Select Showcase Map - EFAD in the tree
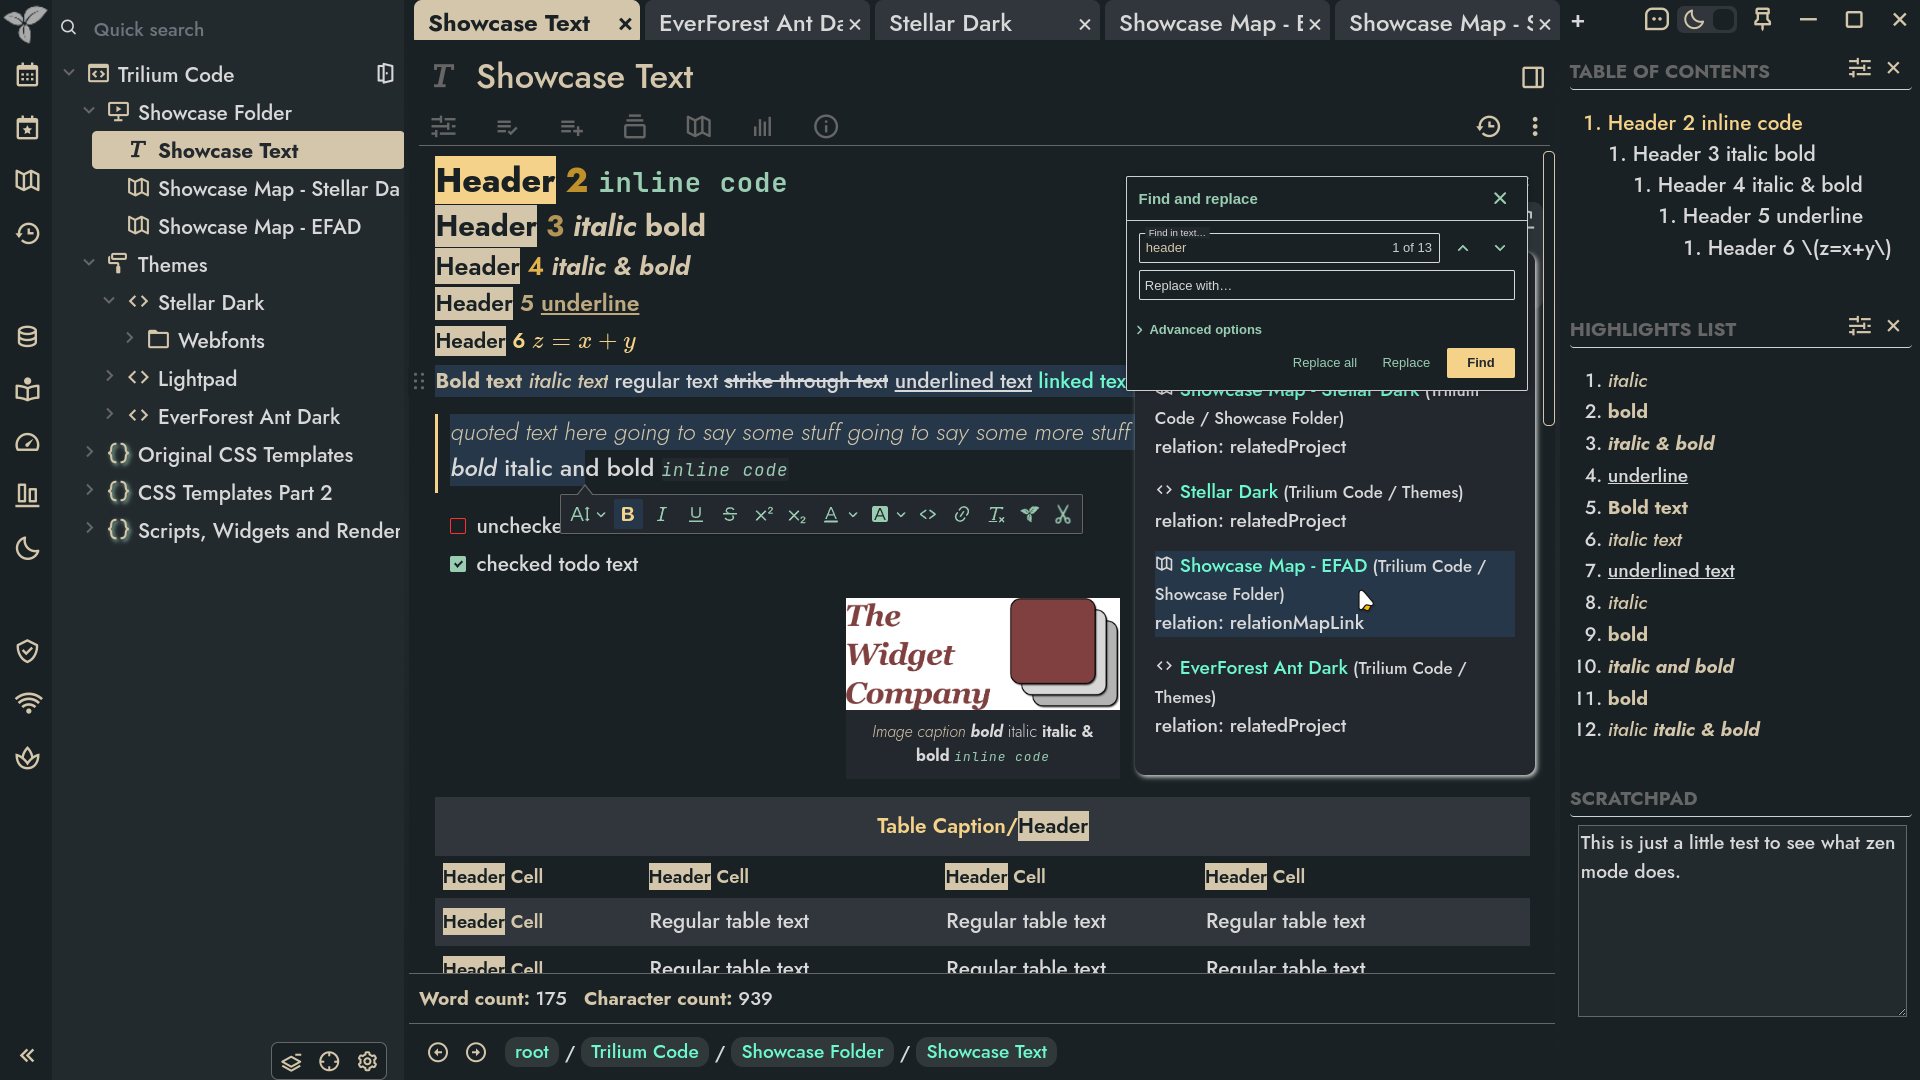The image size is (1920, 1080). (x=259, y=227)
